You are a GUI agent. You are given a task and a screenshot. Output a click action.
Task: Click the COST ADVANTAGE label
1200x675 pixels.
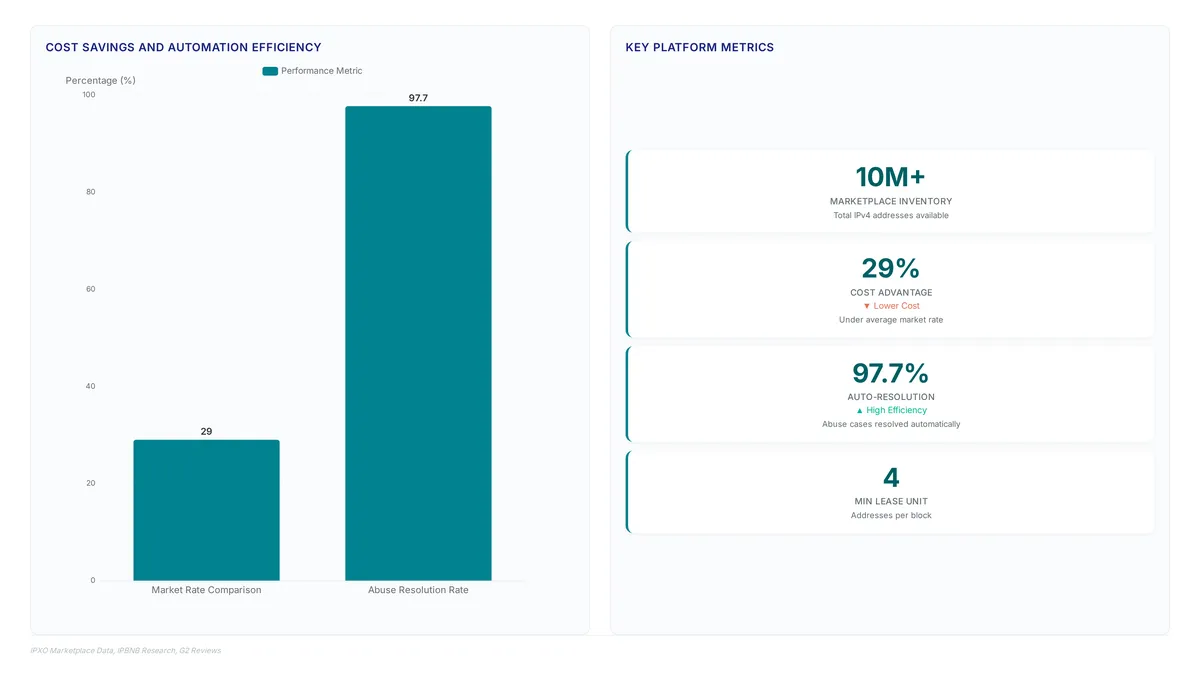(891, 292)
